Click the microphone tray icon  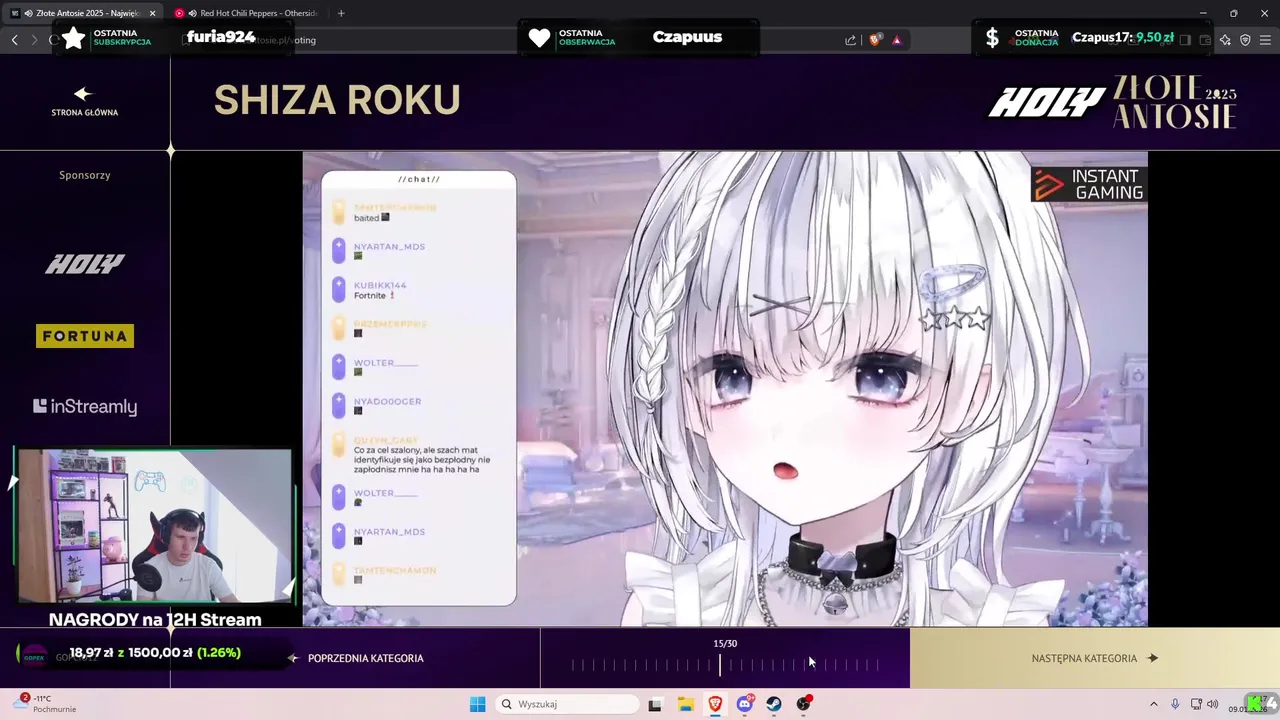coord(1175,704)
